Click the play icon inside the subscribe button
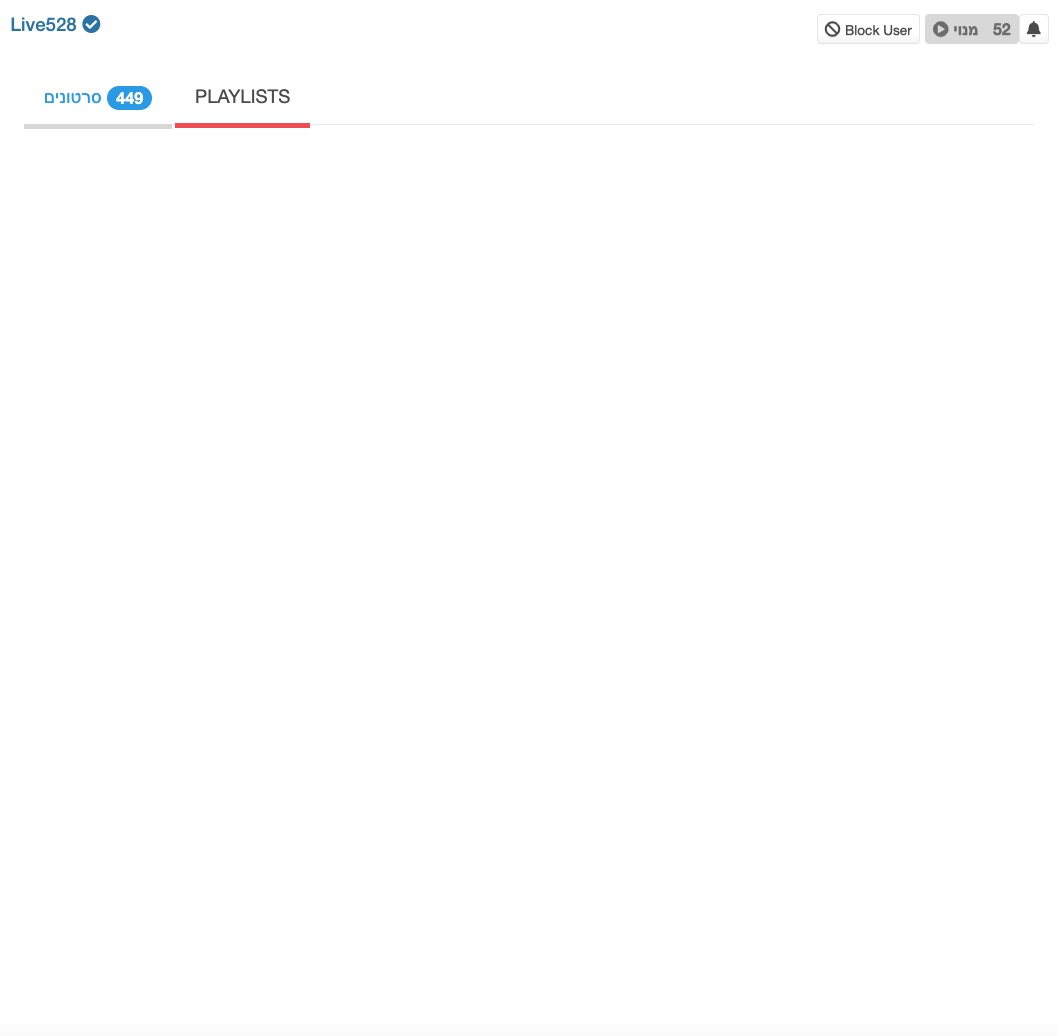Viewport: 1058px width, 1036px height. click(940, 29)
